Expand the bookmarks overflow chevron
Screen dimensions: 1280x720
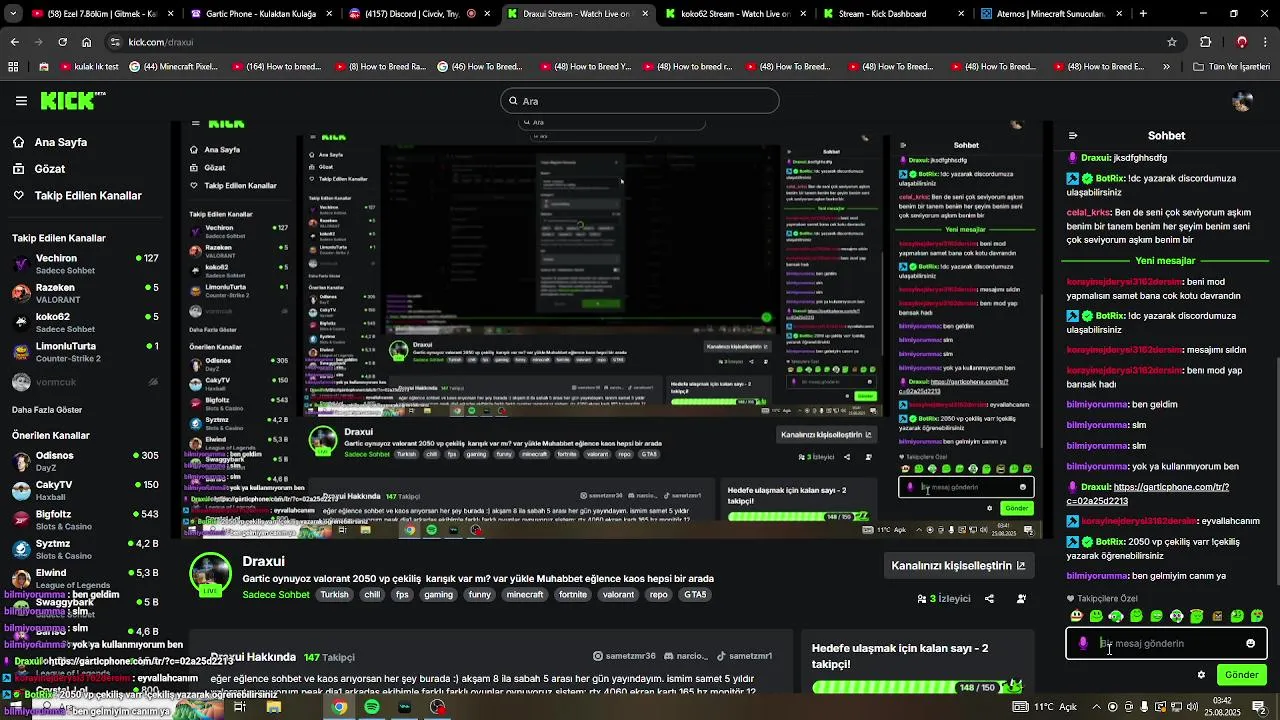tap(1166, 67)
